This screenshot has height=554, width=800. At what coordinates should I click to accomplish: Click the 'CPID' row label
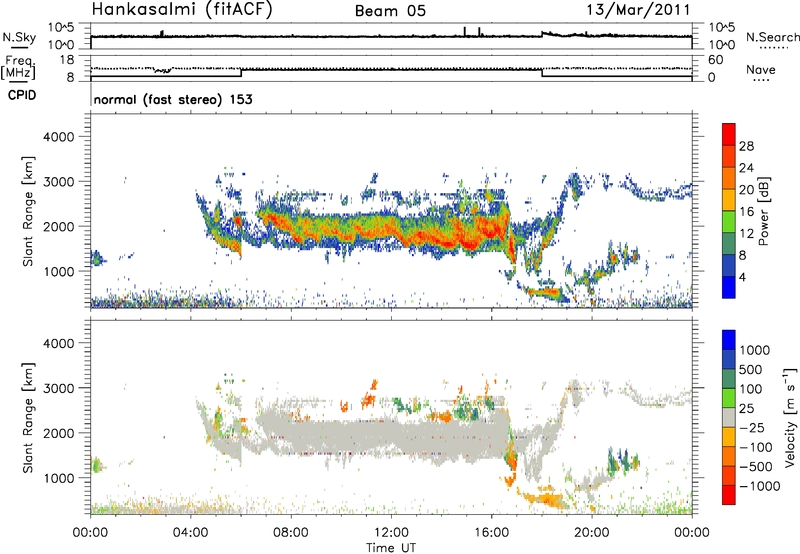pyautogui.click(x=22, y=95)
